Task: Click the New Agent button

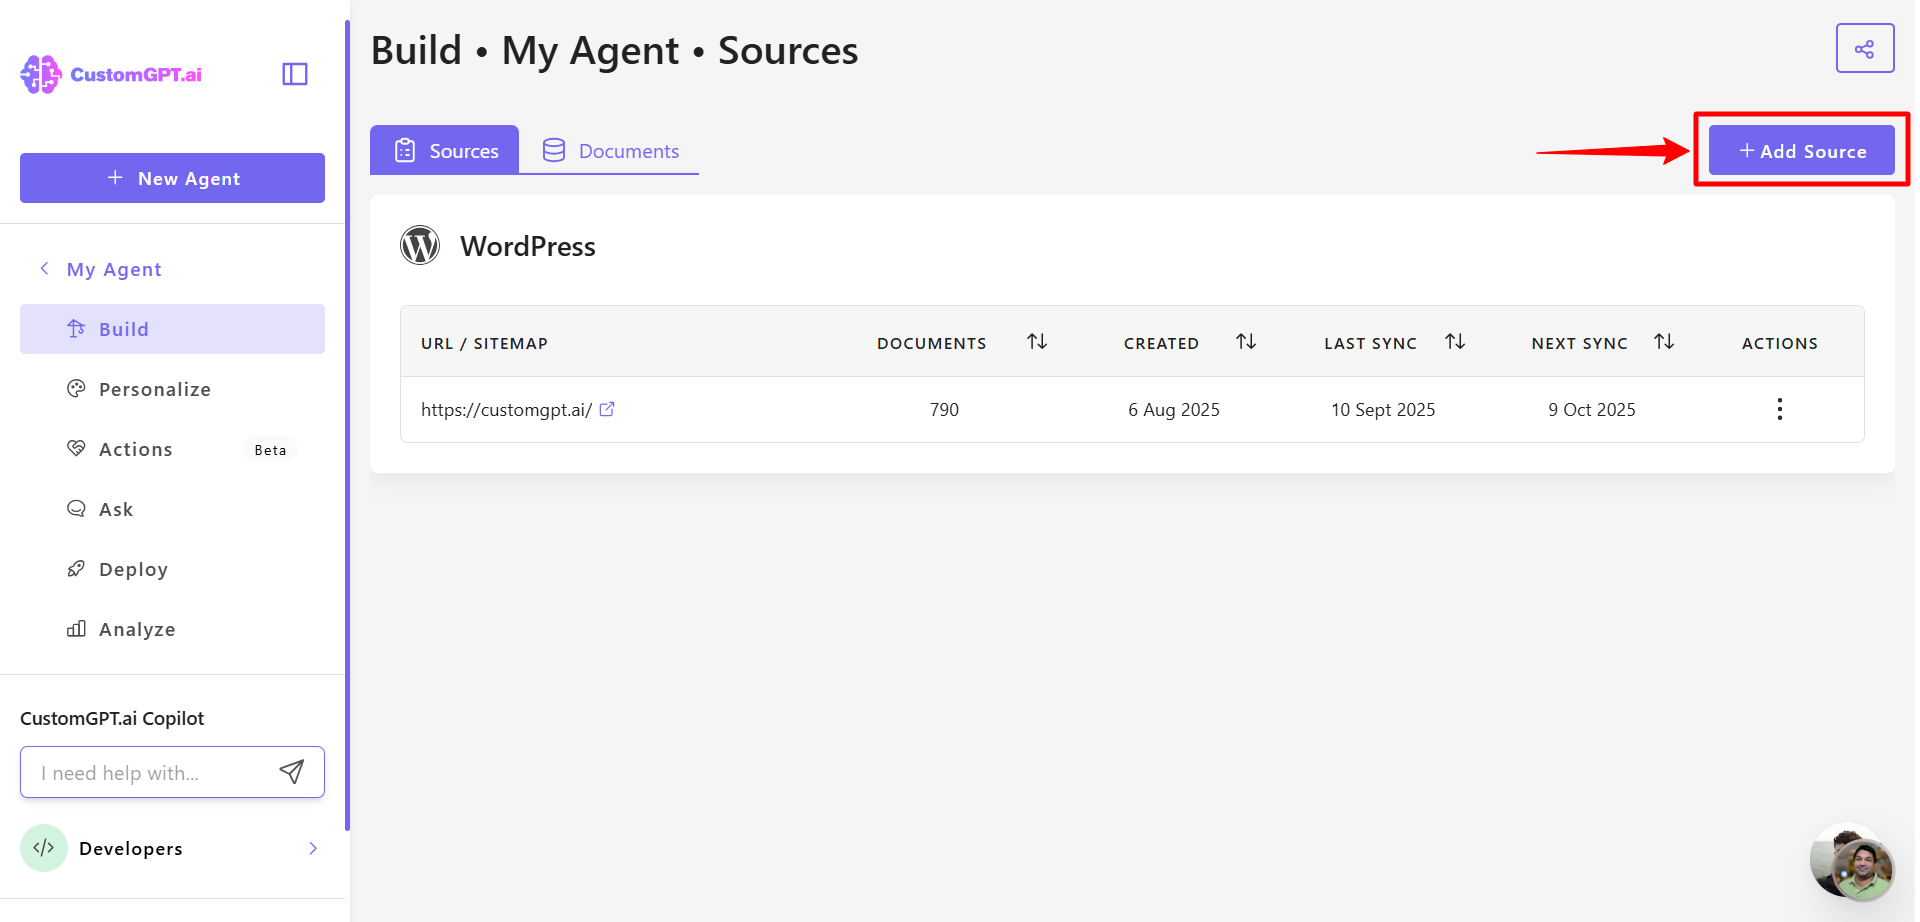Action: [x=172, y=178]
